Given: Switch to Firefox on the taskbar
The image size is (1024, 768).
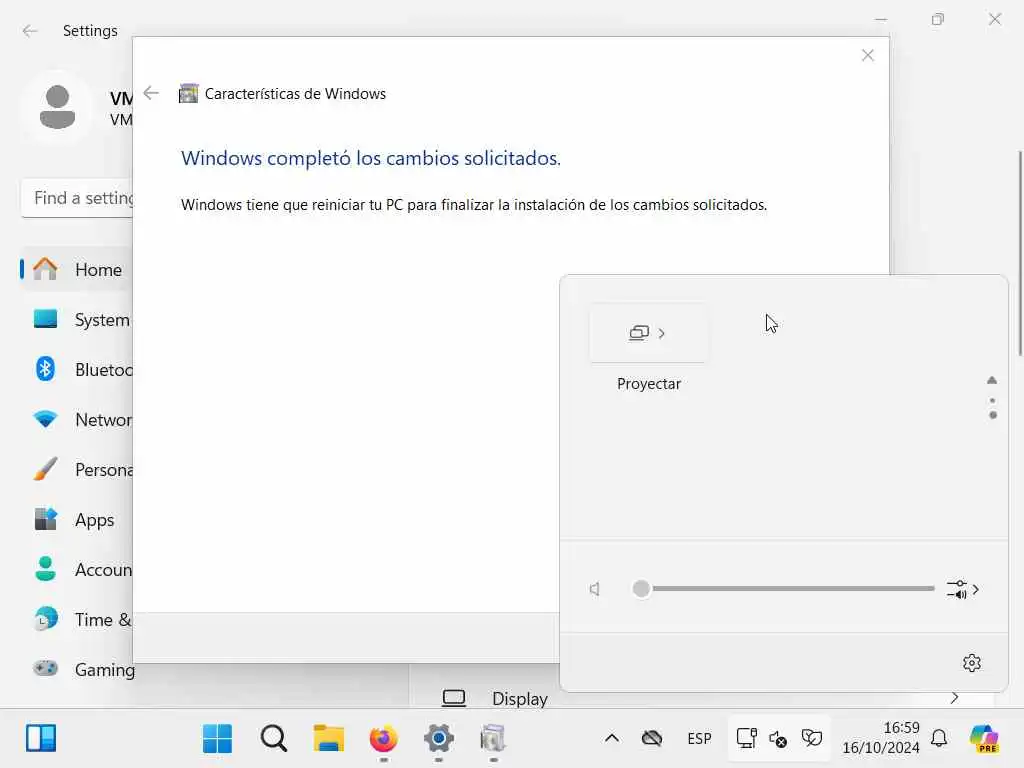Looking at the screenshot, I should (x=383, y=739).
